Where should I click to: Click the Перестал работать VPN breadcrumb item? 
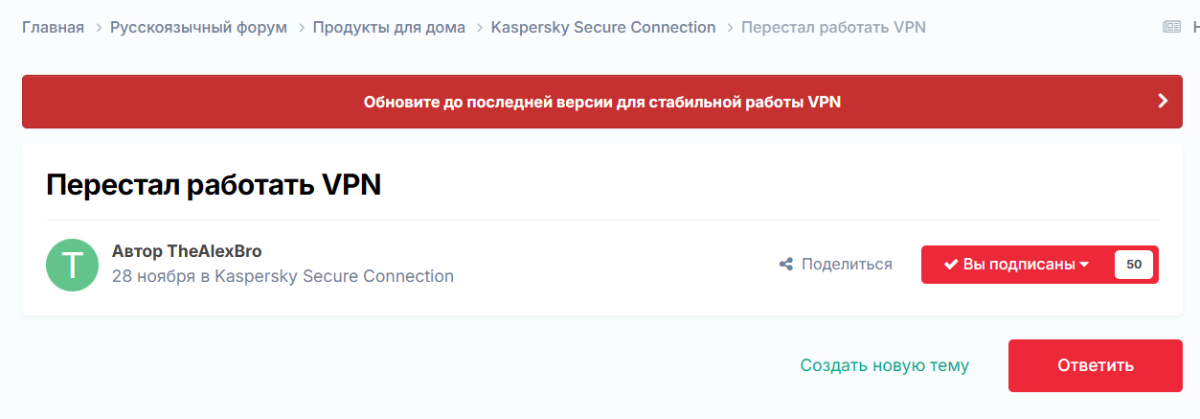[833, 27]
